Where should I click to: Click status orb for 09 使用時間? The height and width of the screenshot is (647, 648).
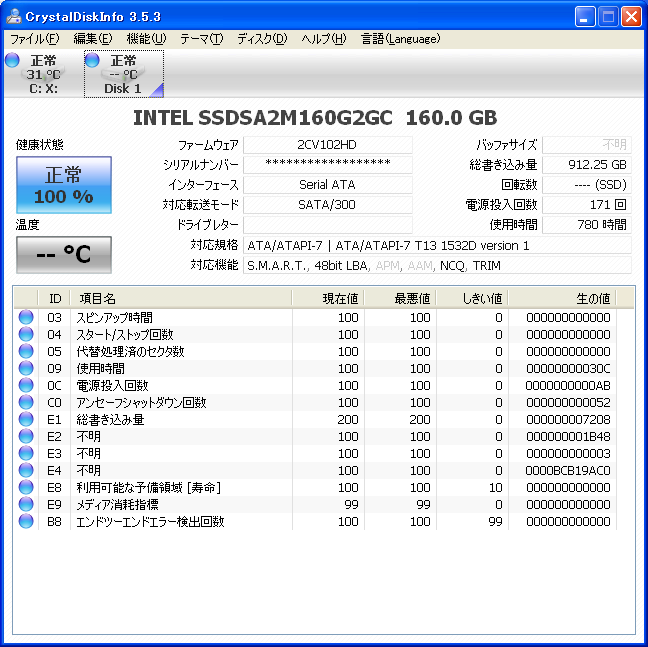pyautogui.click(x=26, y=368)
